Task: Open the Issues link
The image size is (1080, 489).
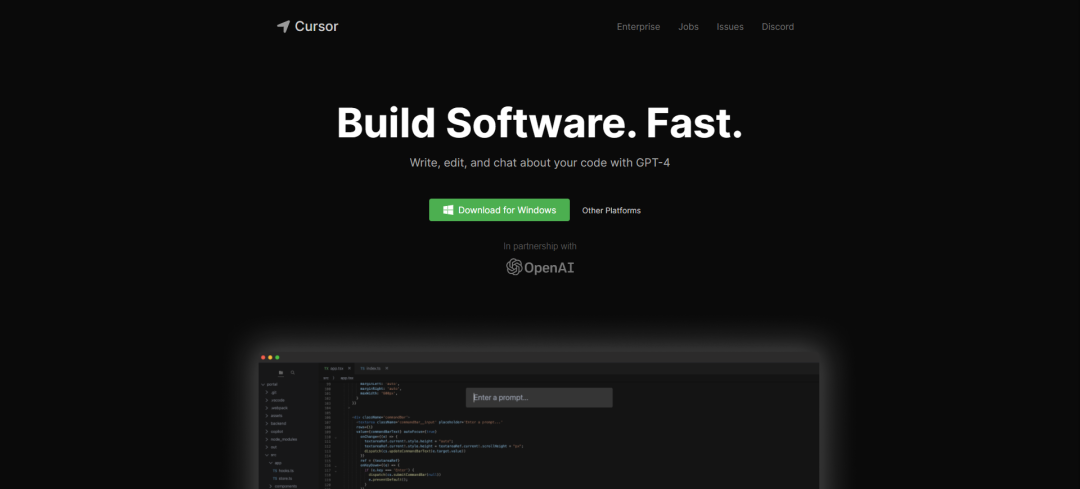Action: [730, 27]
